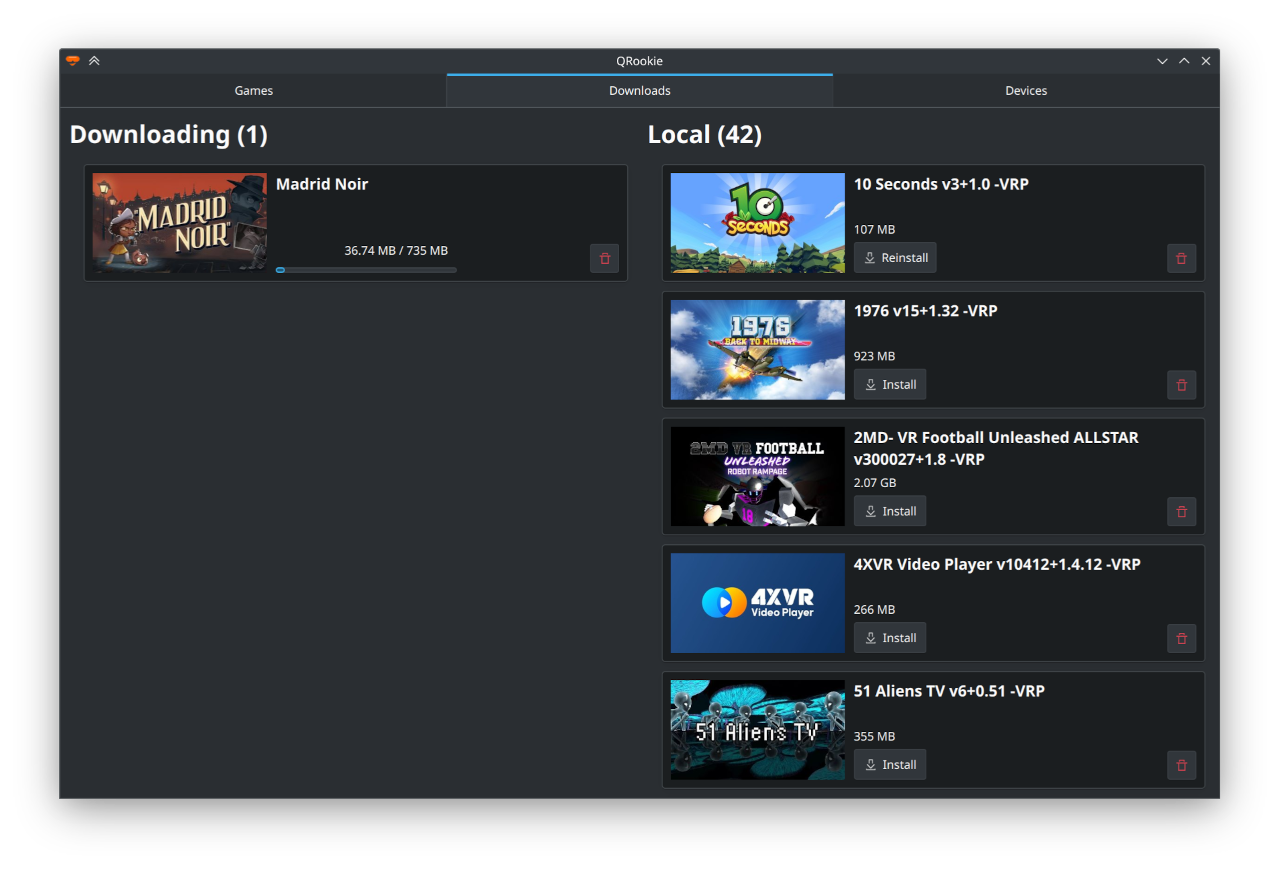Viewport: 1280px width, 869px height.
Task: Delete local 10 Seconds v3+1.0 game
Action: [x=1181, y=258]
